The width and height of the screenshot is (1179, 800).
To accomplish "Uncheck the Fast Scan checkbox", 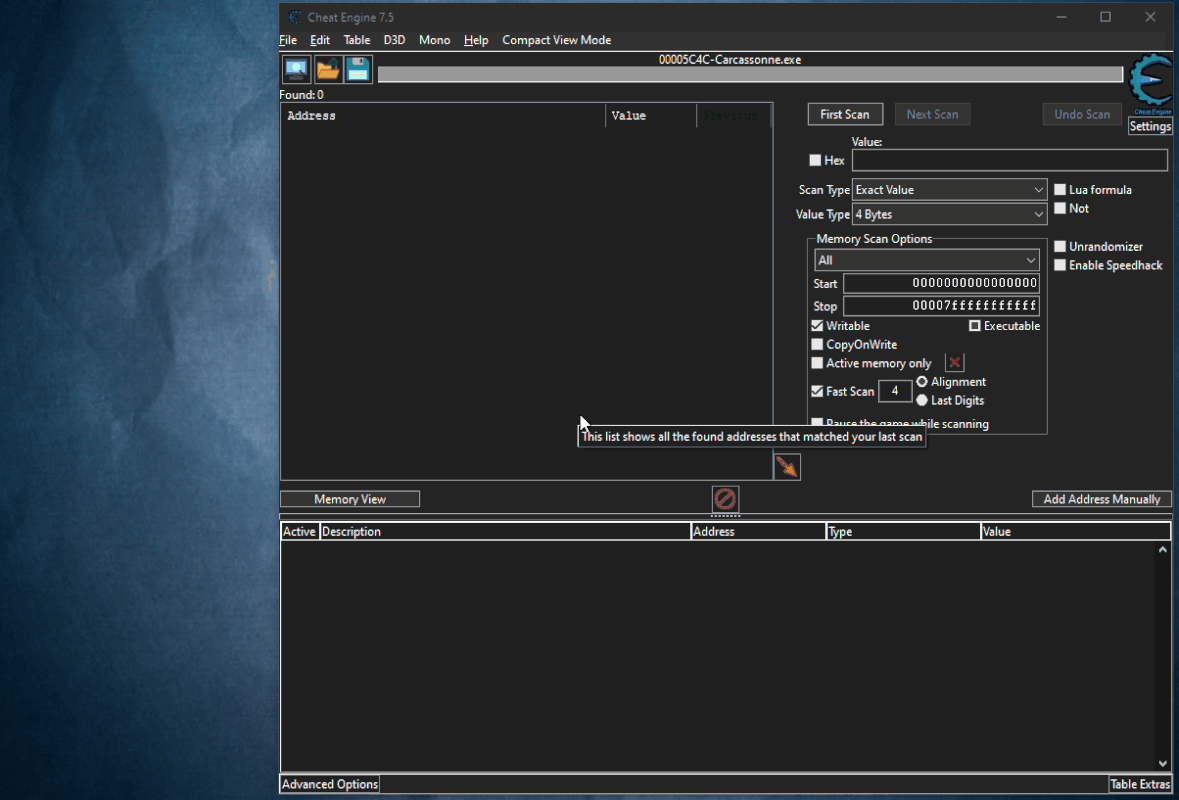I will [x=817, y=391].
